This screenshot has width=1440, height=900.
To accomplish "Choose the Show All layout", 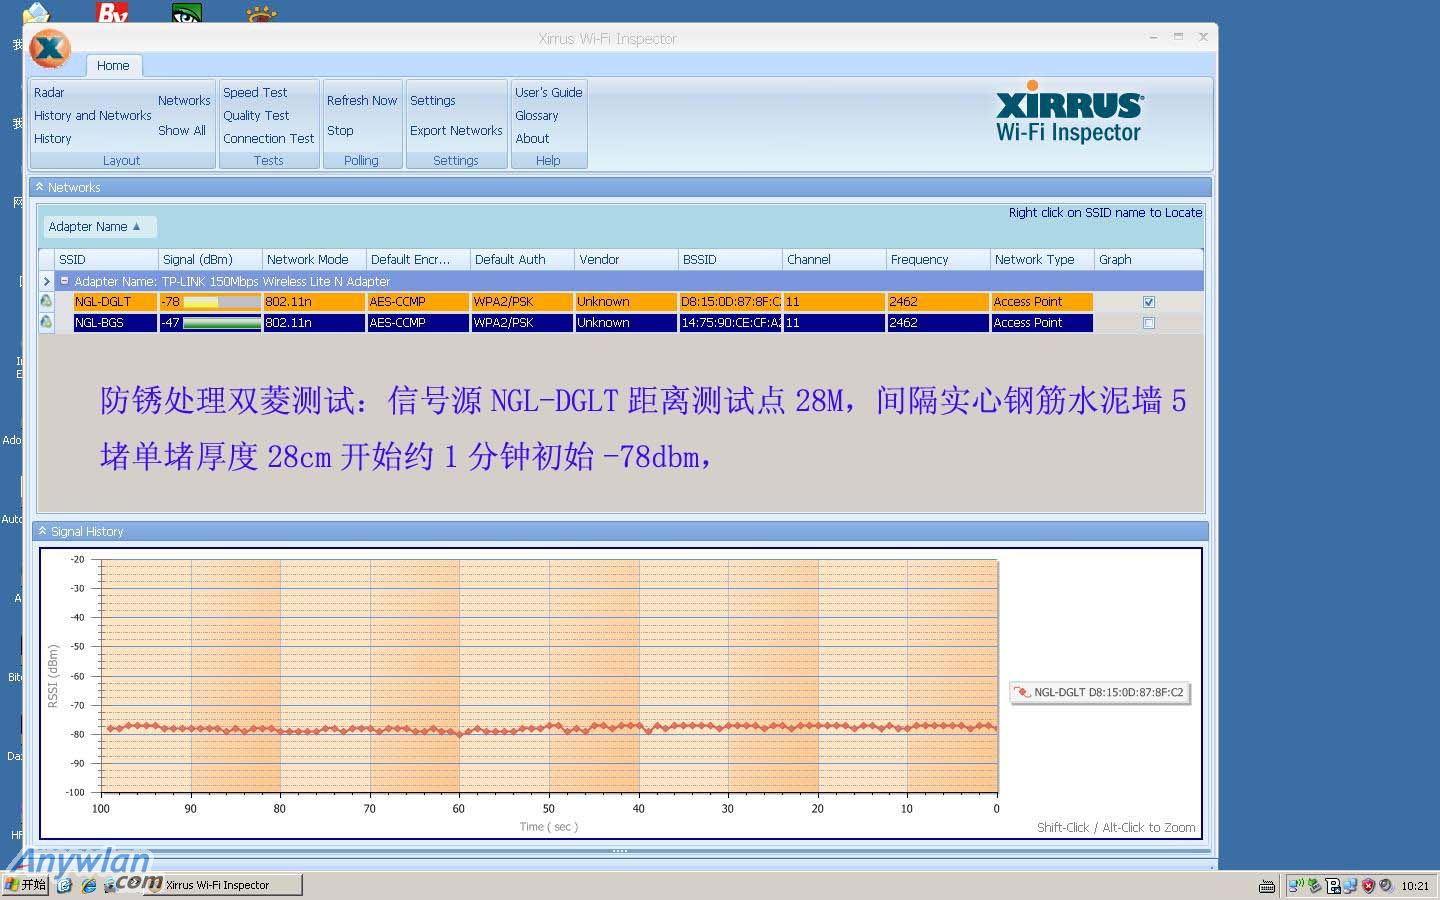I will [182, 131].
